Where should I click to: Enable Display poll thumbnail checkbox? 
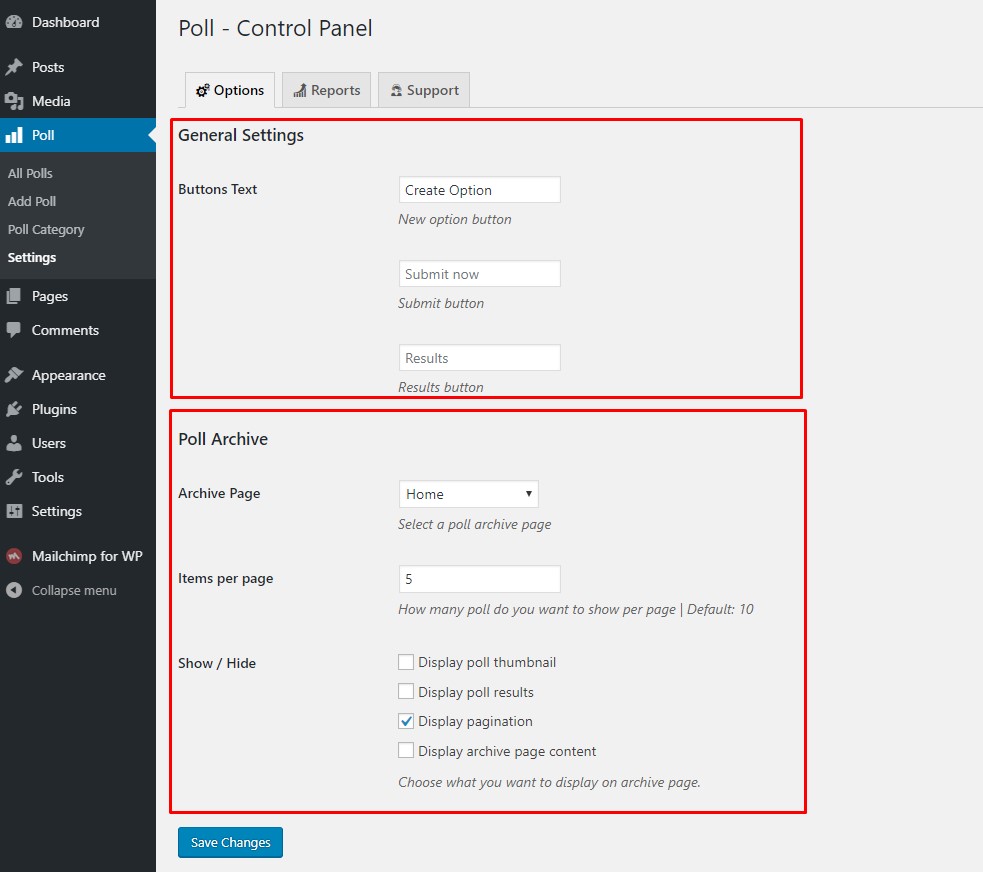point(406,662)
